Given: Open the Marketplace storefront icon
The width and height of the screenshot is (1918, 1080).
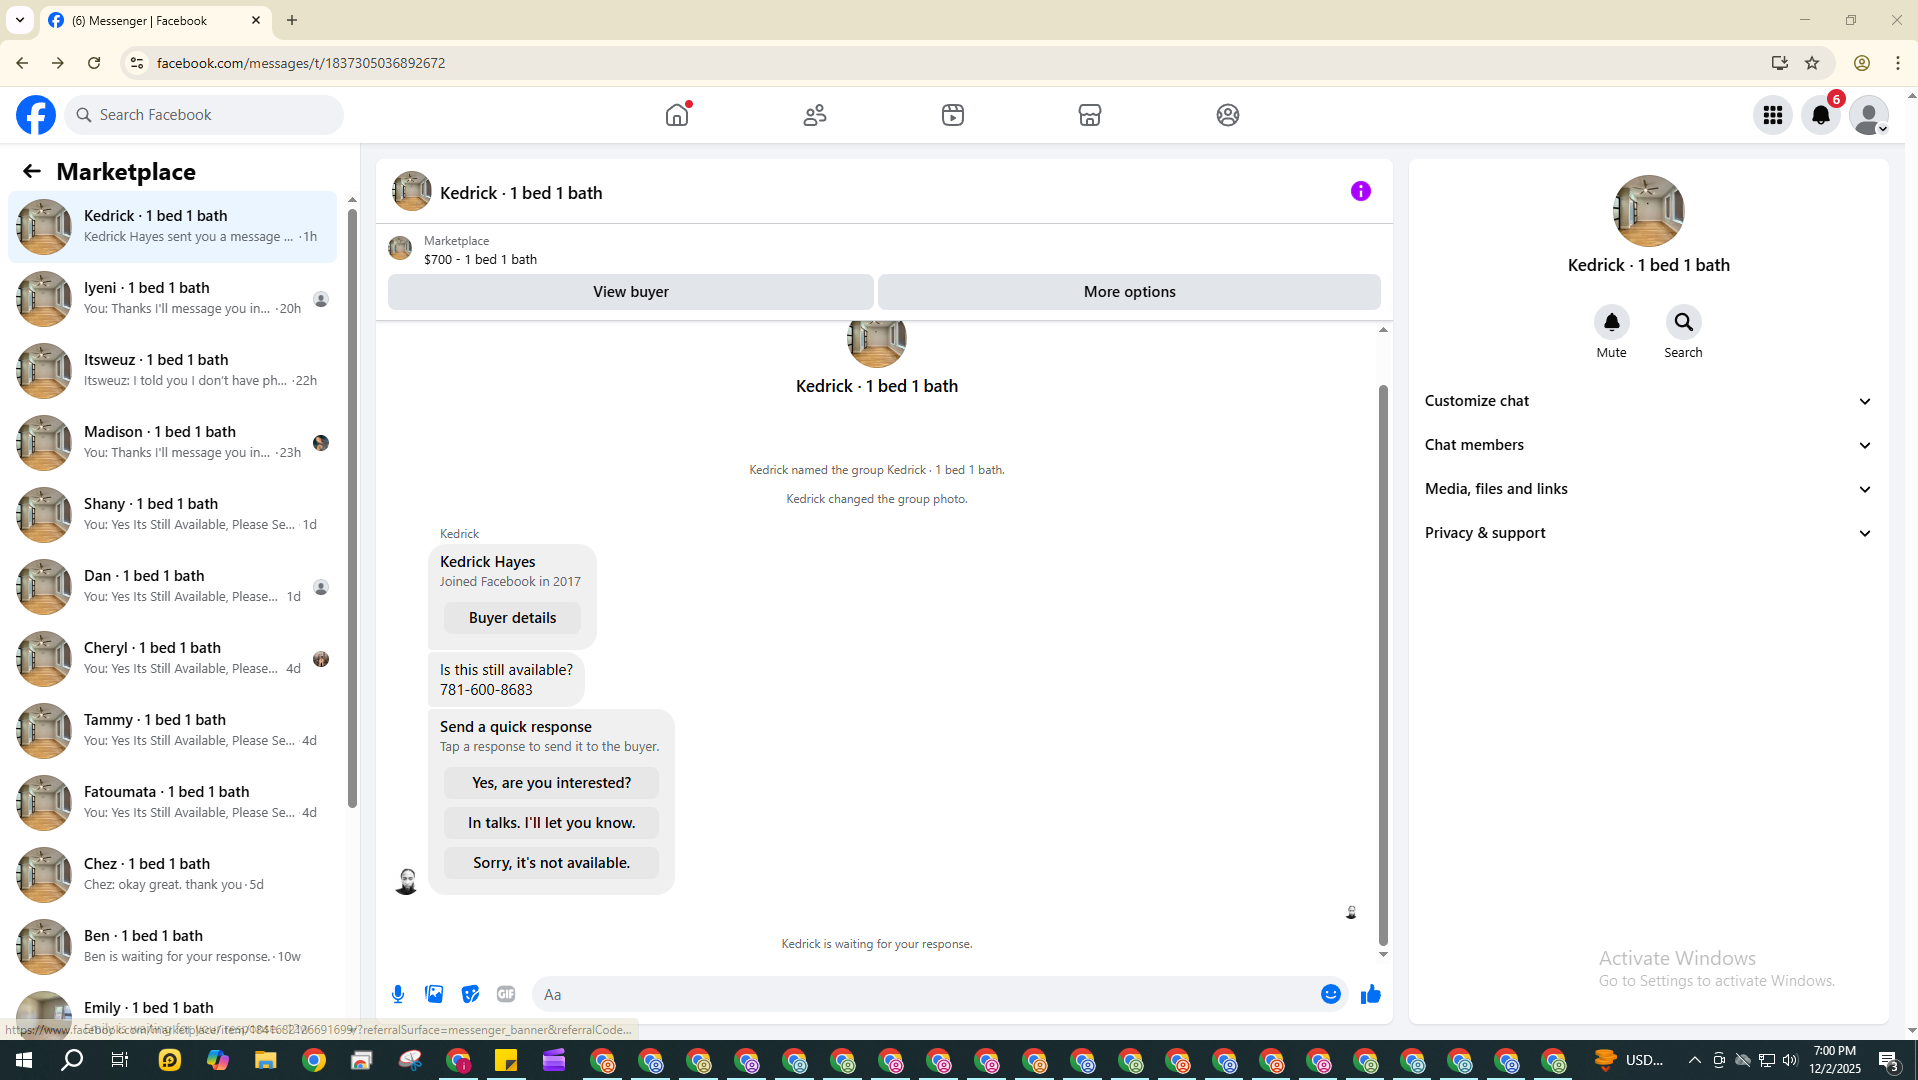Looking at the screenshot, I should 1090,115.
